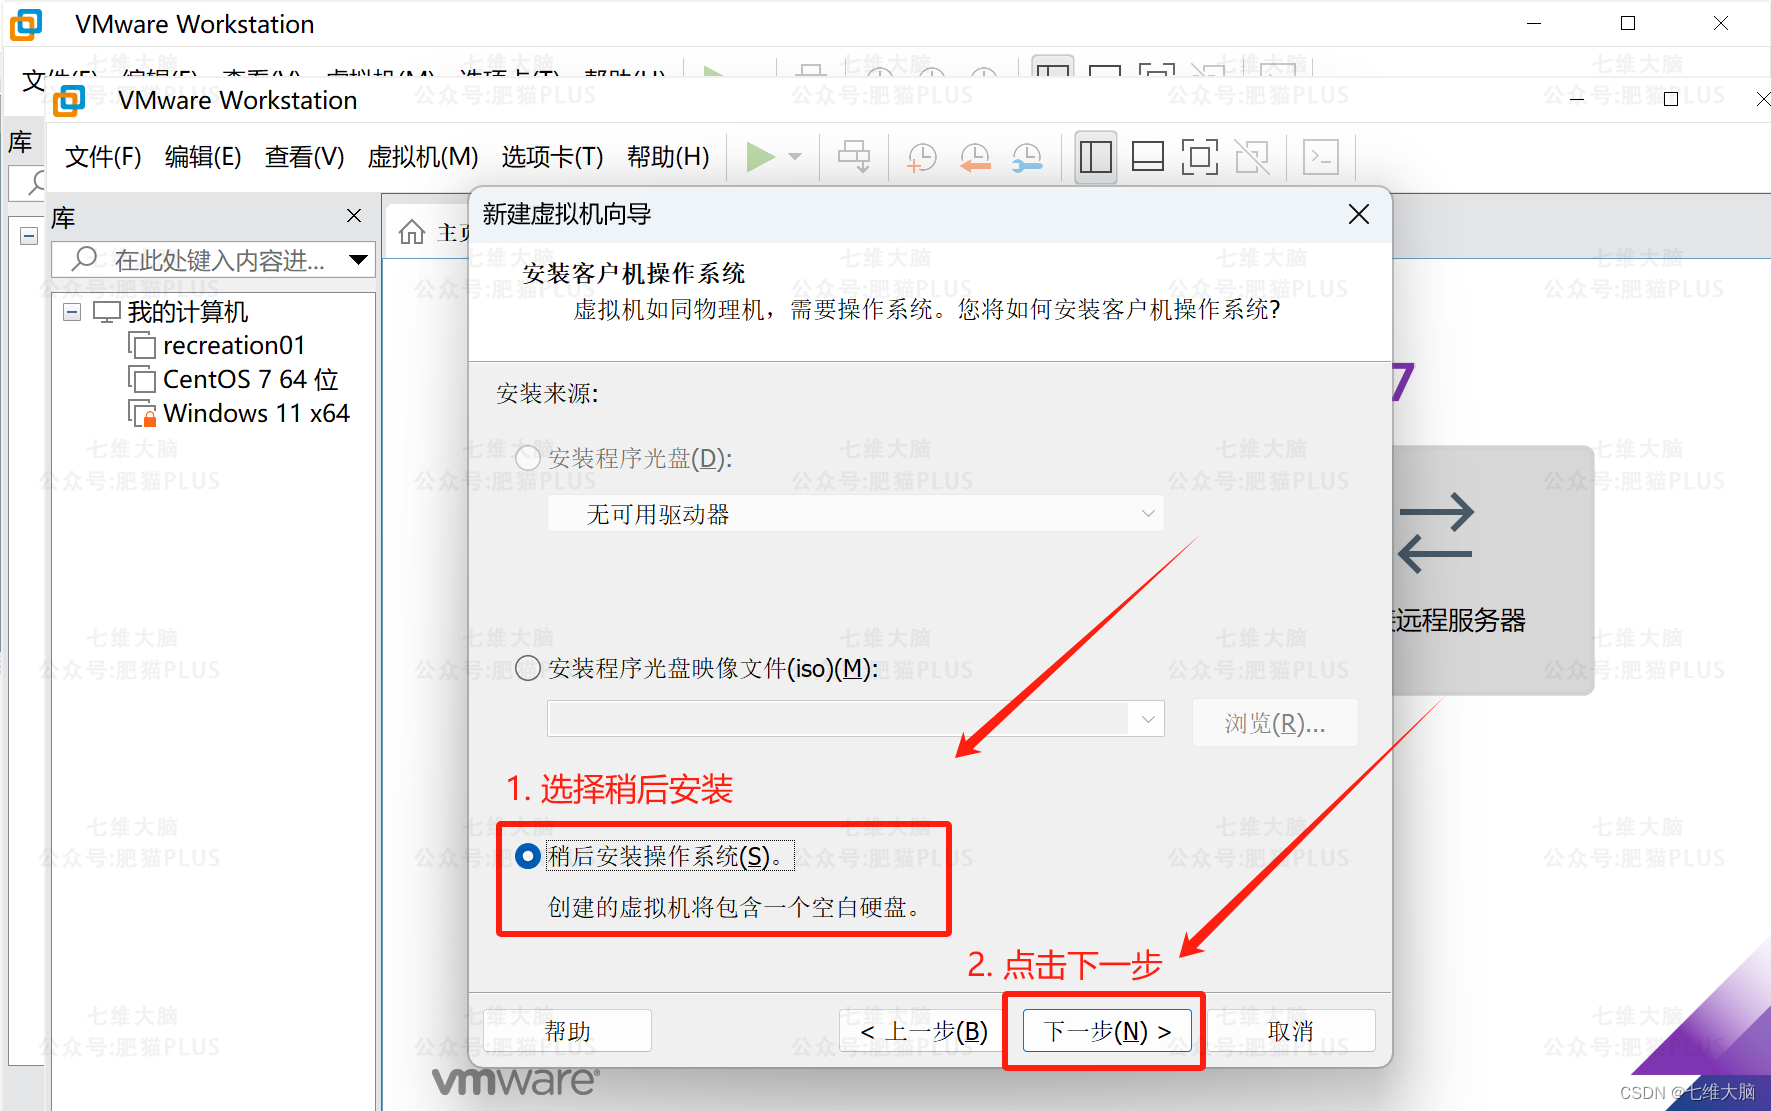Select the installer disc radio option
This screenshot has width=1771, height=1111.
point(528,458)
